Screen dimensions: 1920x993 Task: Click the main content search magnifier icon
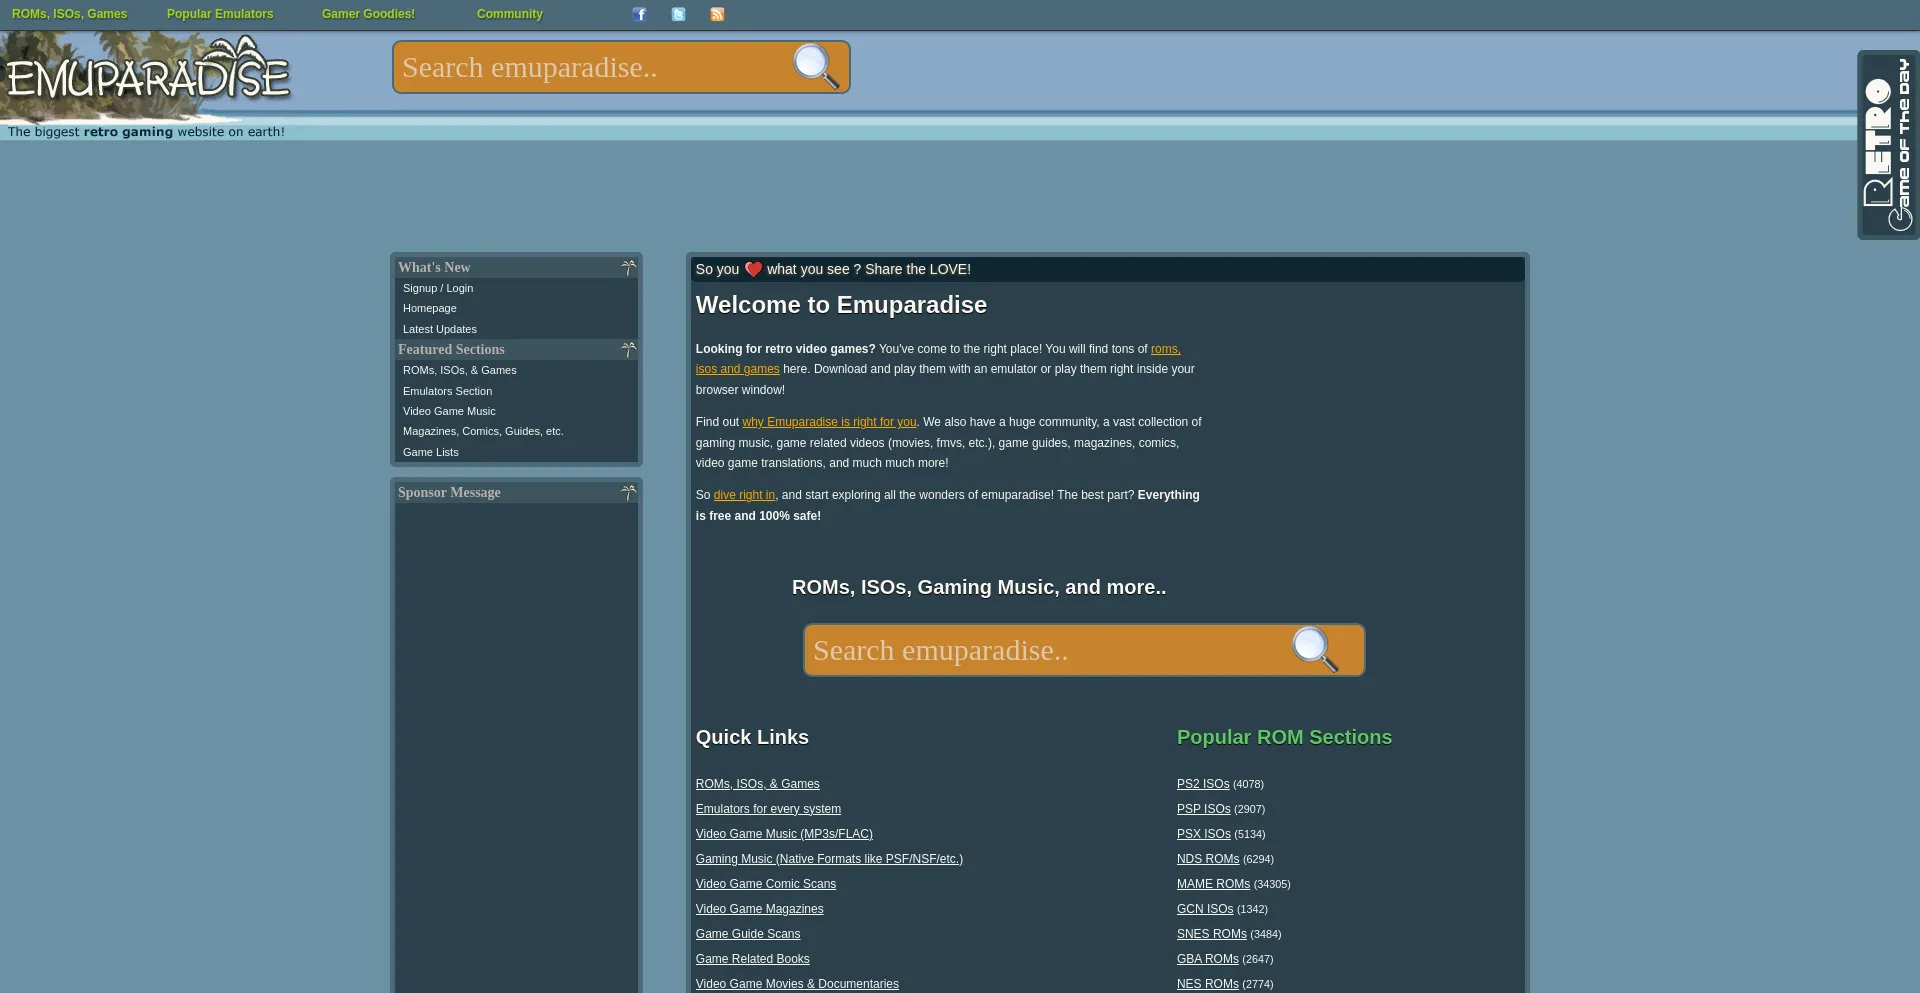(1314, 650)
